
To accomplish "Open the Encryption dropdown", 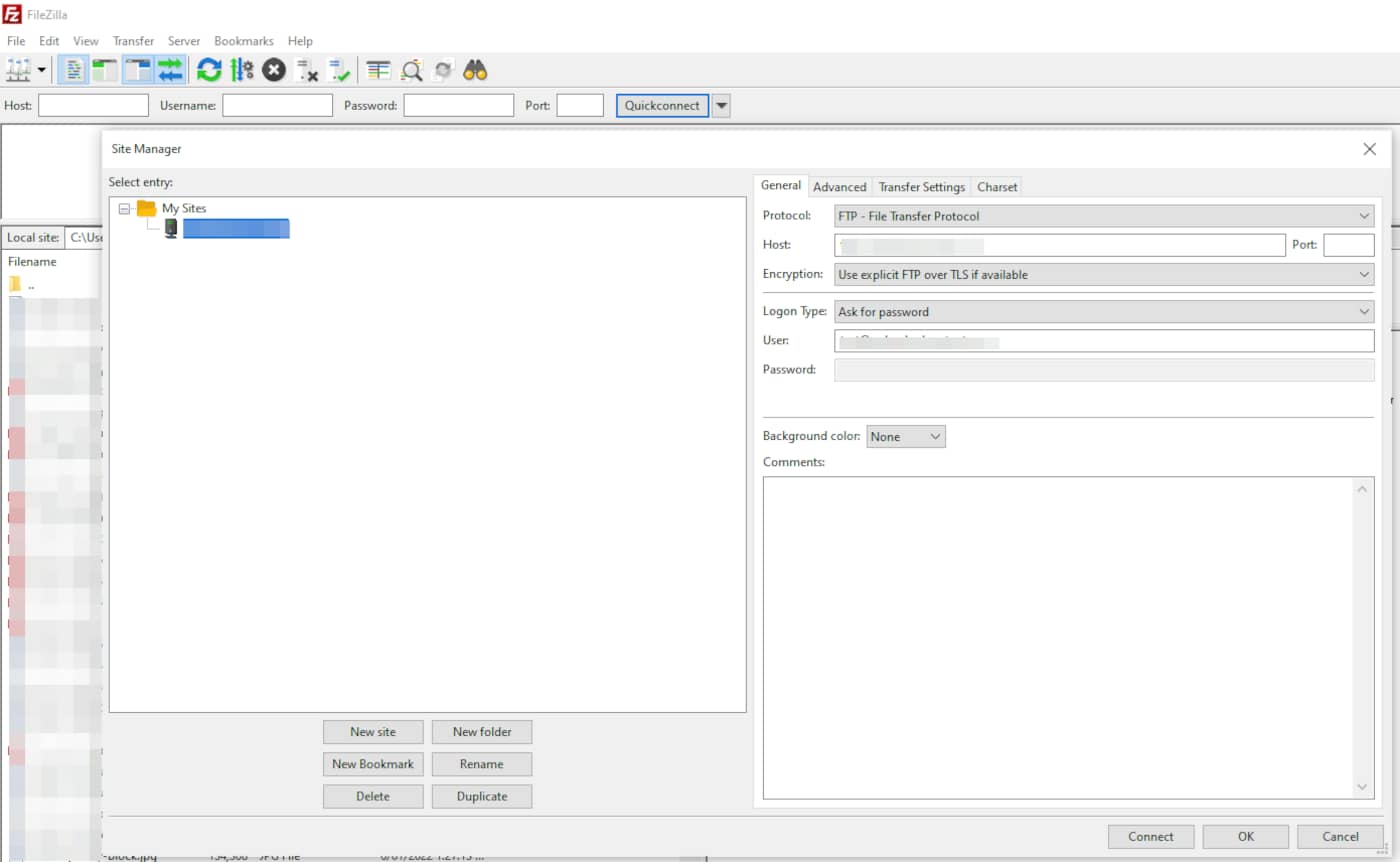I will coord(1104,274).
